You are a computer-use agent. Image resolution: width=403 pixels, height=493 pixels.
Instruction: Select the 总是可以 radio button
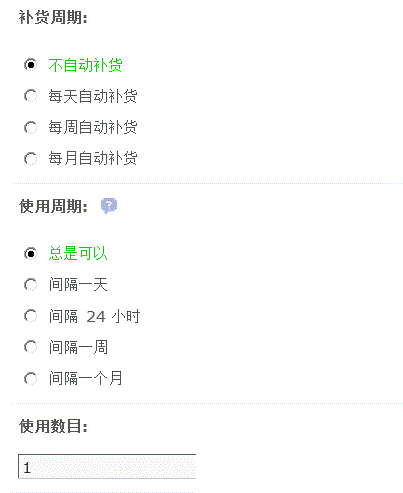click(x=30, y=254)
